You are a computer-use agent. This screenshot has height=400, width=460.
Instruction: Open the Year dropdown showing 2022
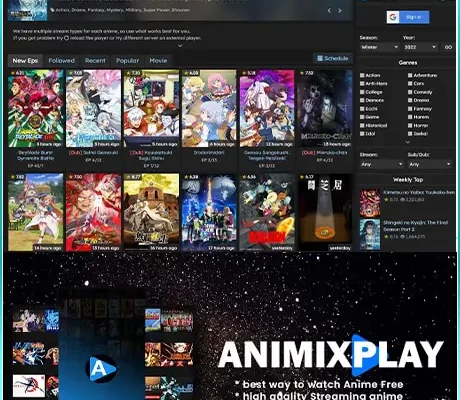tap(420, 47)
